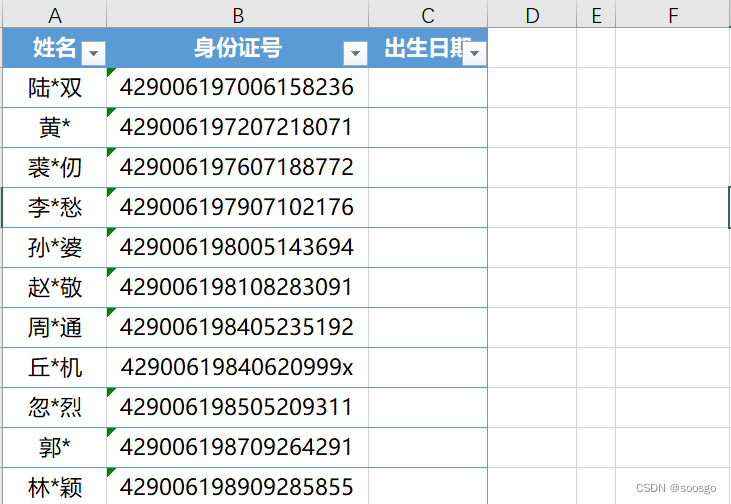This screenshot has height=504, width=731.
Task: Select the name cell 李*愁
Action: (x=55, y=207)
